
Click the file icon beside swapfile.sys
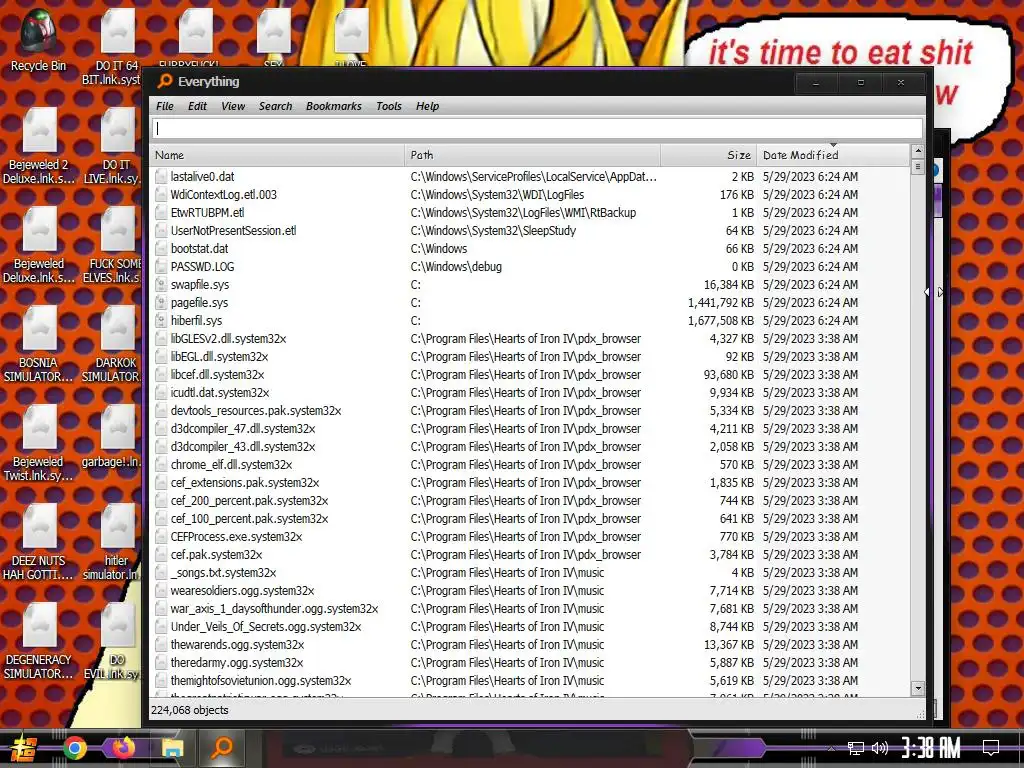(x=161, y=285)
